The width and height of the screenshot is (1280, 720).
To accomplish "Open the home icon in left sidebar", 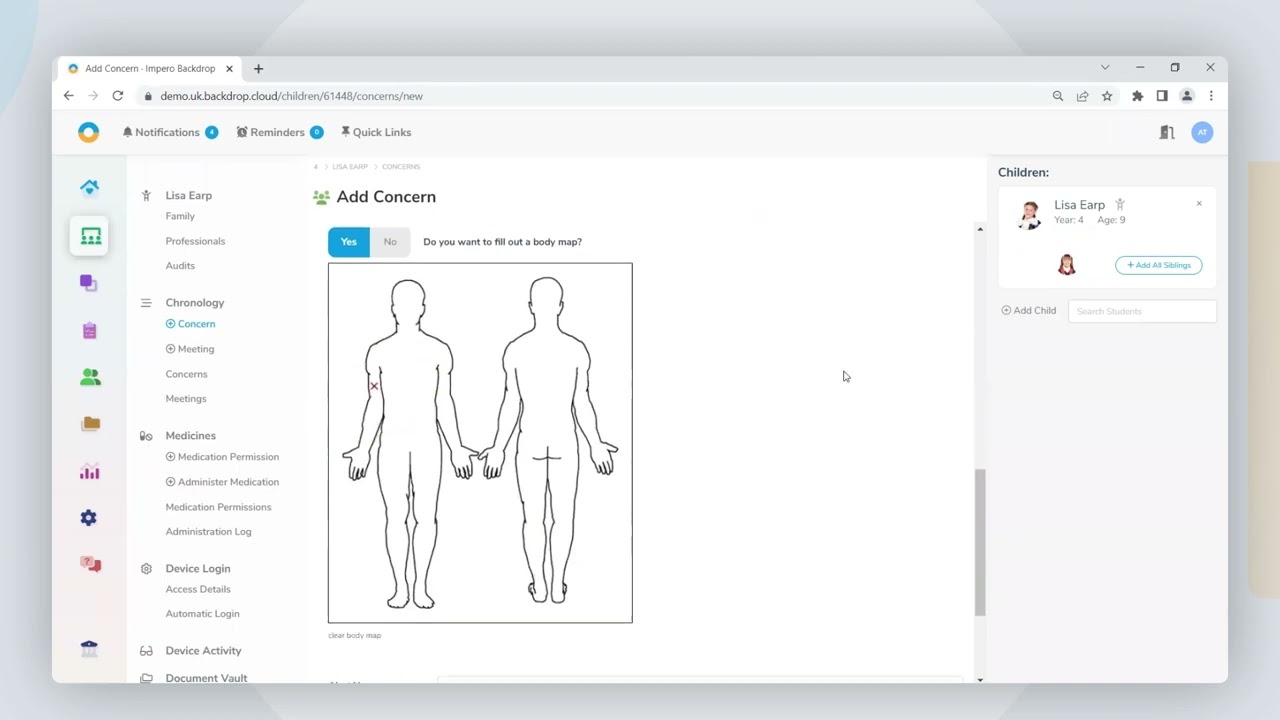I will 89,187.
